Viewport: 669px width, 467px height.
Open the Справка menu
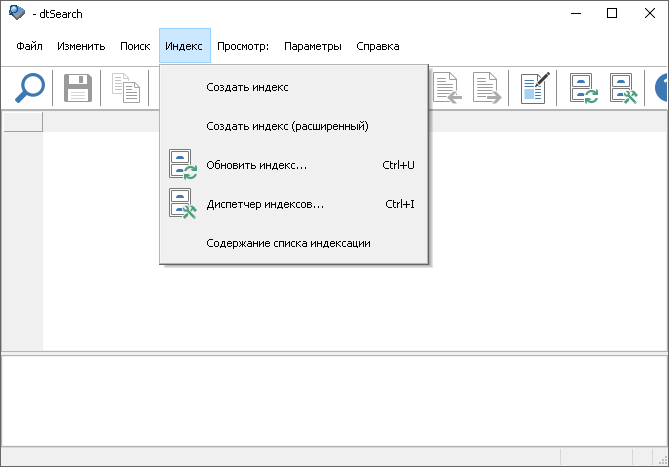tap(378, 46)
